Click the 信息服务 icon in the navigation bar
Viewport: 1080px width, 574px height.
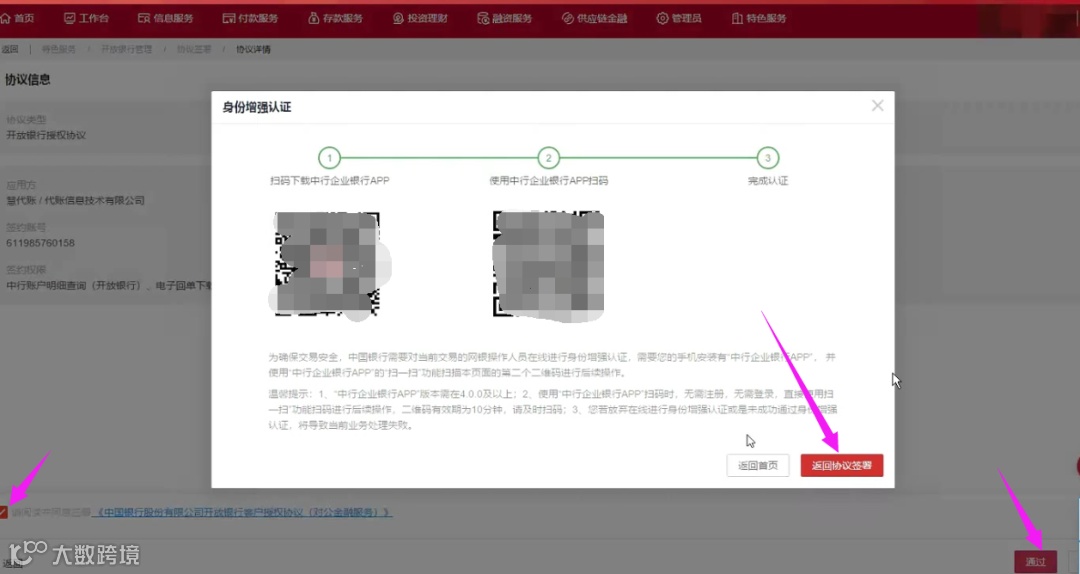[x=144, y=18]
